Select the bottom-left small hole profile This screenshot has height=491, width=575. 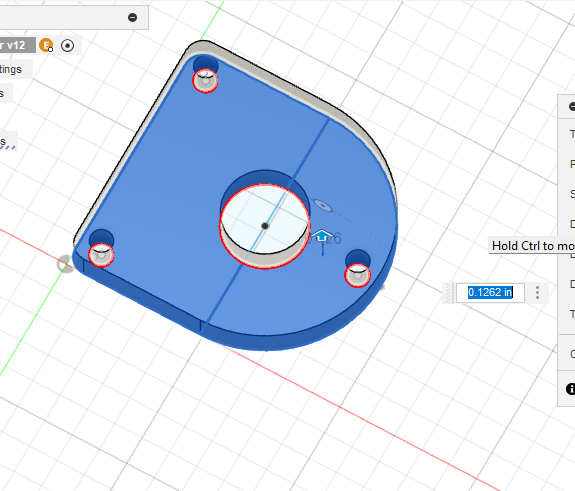click(101, 254)
